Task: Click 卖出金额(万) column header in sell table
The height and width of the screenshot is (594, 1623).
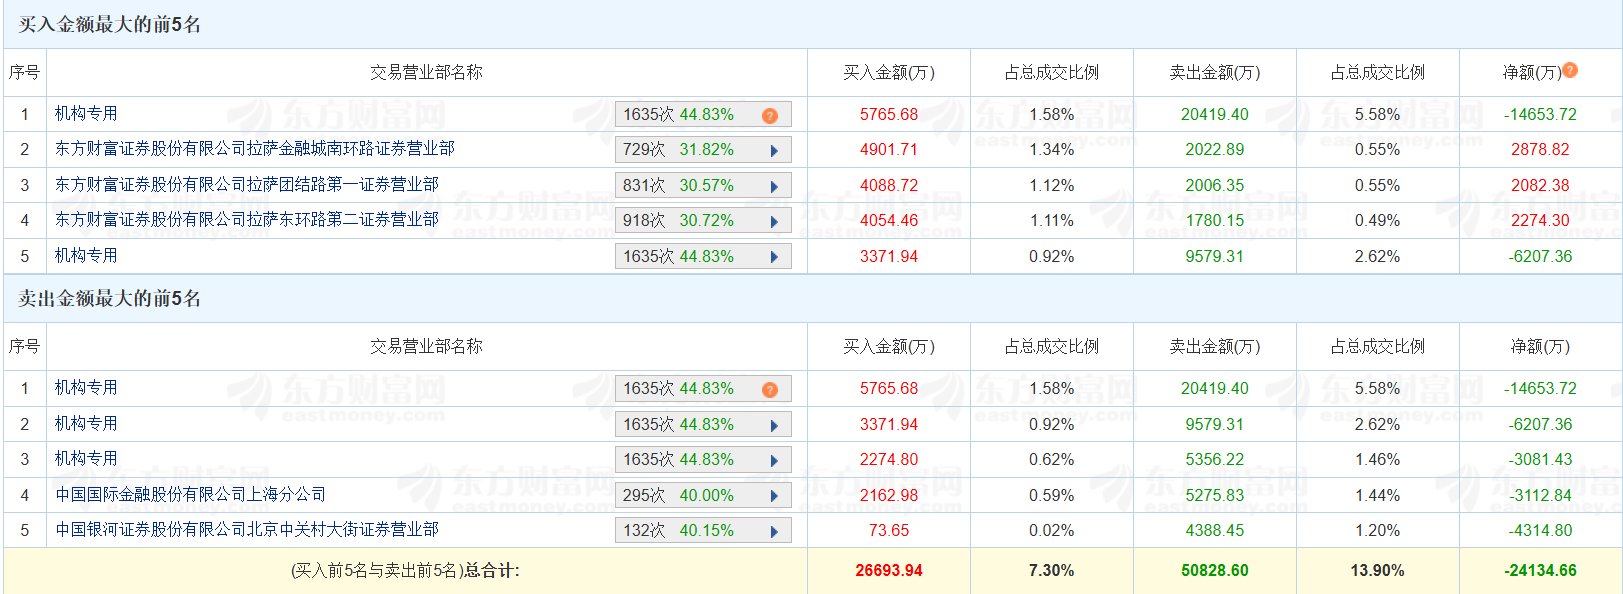Action: click(x=1215, y=347)
